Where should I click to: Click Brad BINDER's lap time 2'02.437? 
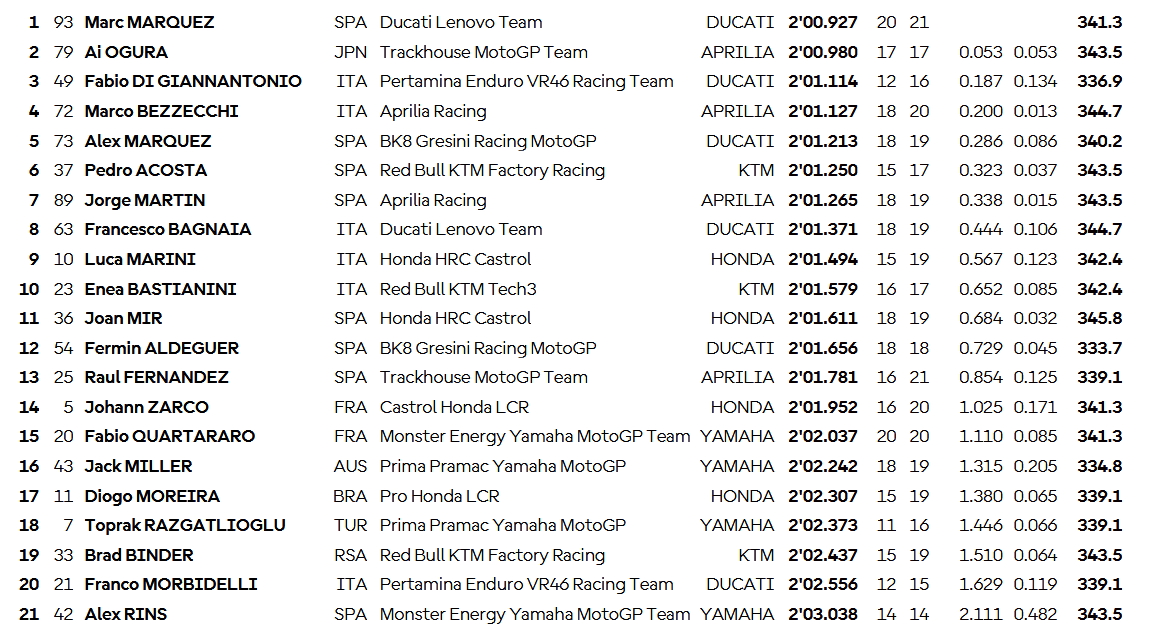[822, 555]
